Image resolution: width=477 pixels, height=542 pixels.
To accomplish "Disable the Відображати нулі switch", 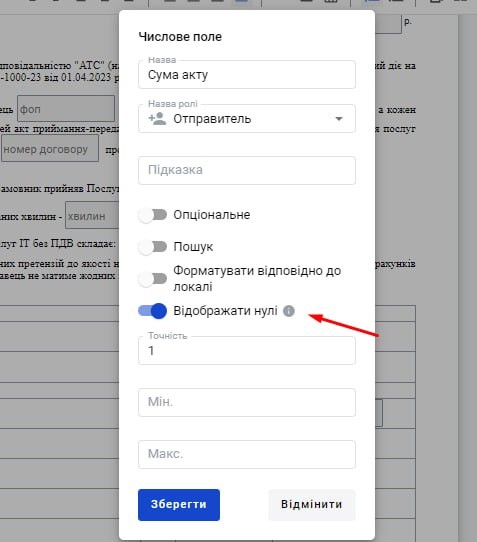I will click(x=152, y=311).
